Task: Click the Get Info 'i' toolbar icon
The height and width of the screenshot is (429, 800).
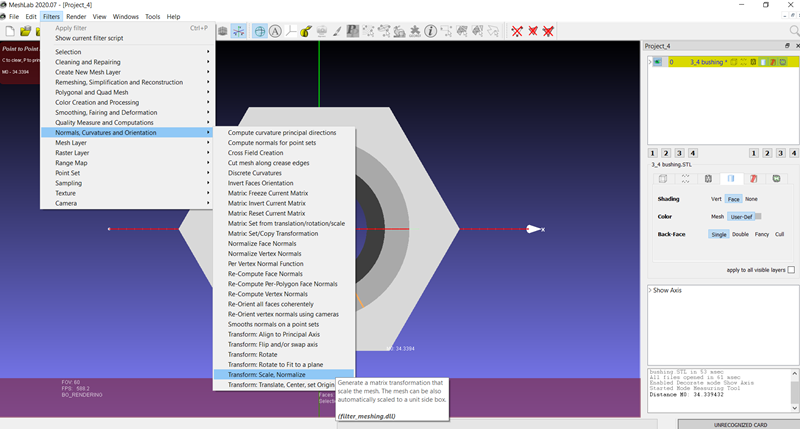Action: pos(431,32)
